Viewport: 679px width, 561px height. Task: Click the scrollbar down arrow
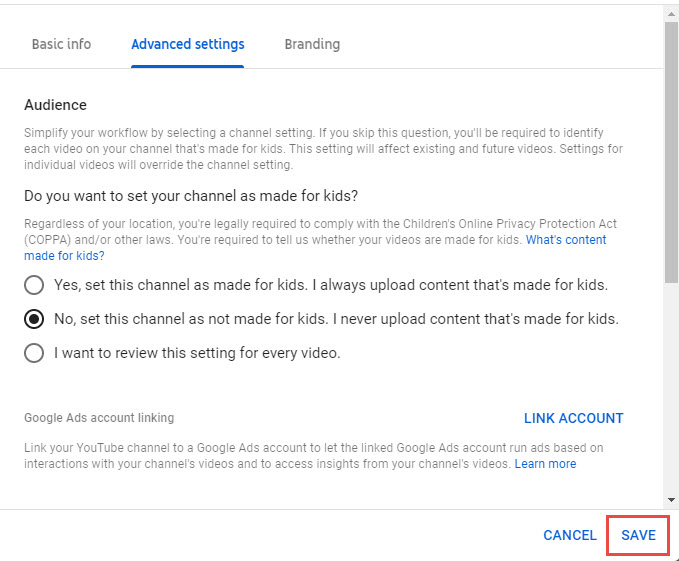[671, 500]
